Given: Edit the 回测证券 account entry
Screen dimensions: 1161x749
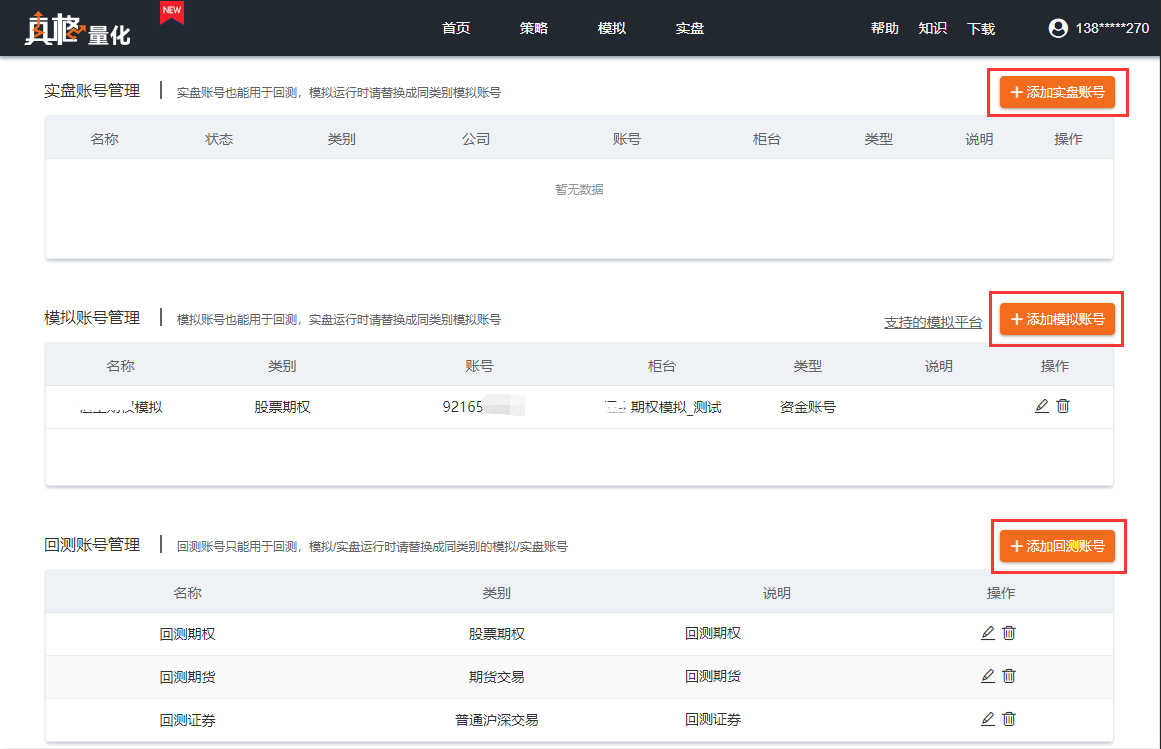Looking at the screenshot, I should [x=988, y=719].
